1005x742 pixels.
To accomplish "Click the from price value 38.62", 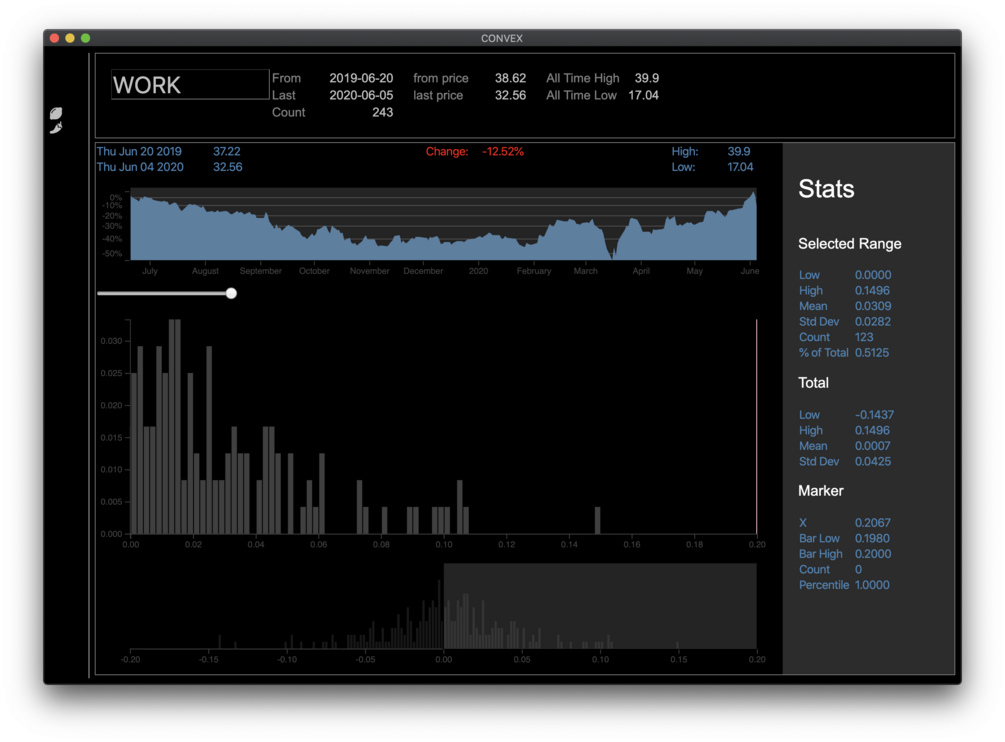I will click(x=510, y=78).
